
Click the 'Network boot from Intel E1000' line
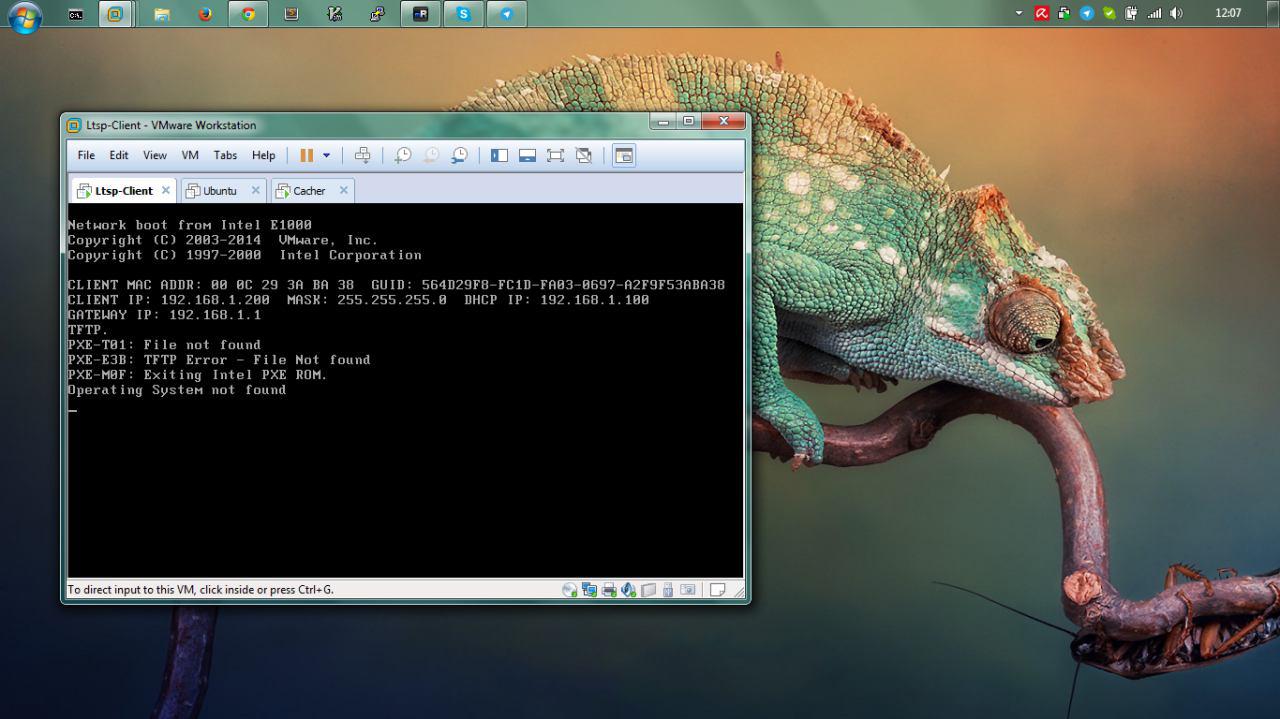[x=190, y=225]
